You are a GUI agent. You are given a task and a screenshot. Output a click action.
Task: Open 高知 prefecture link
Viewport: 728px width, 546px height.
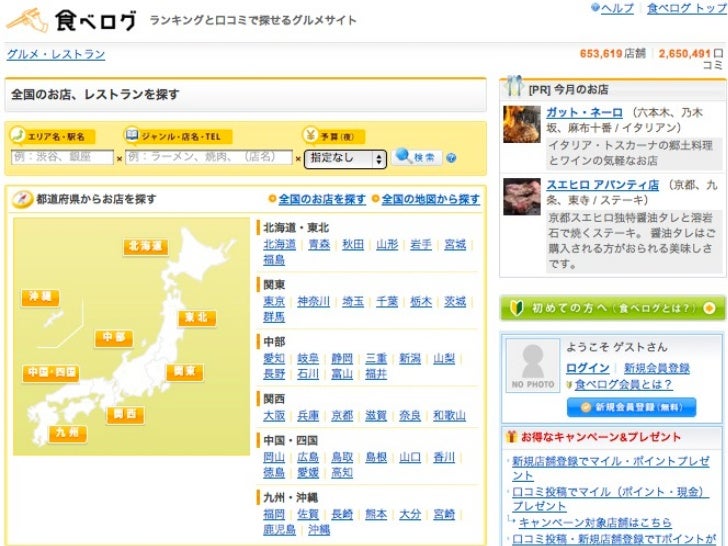pos(342,473)
